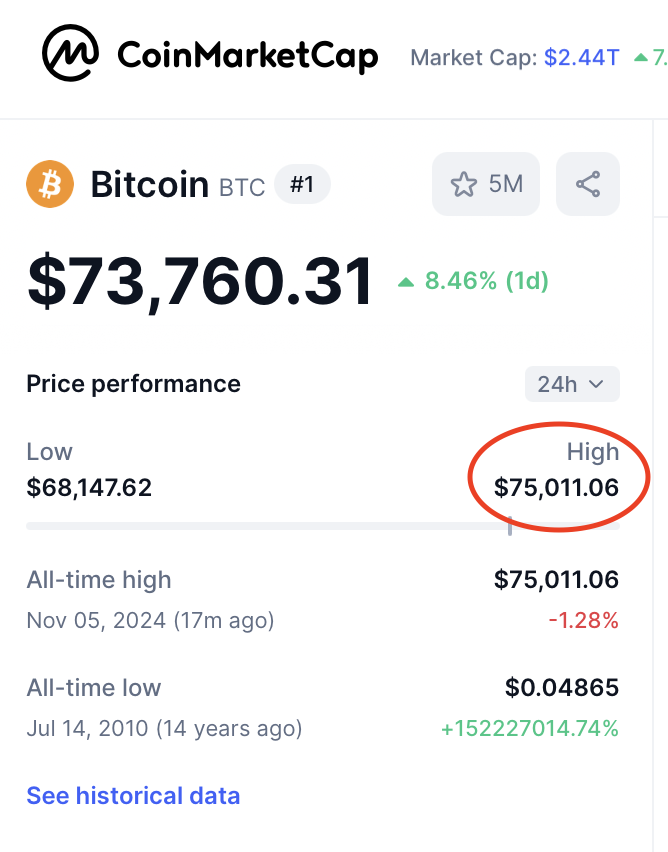Click the green triangle beside 8.46%
The width and height of the screenshot is (668, 852).
click(405, 282)
